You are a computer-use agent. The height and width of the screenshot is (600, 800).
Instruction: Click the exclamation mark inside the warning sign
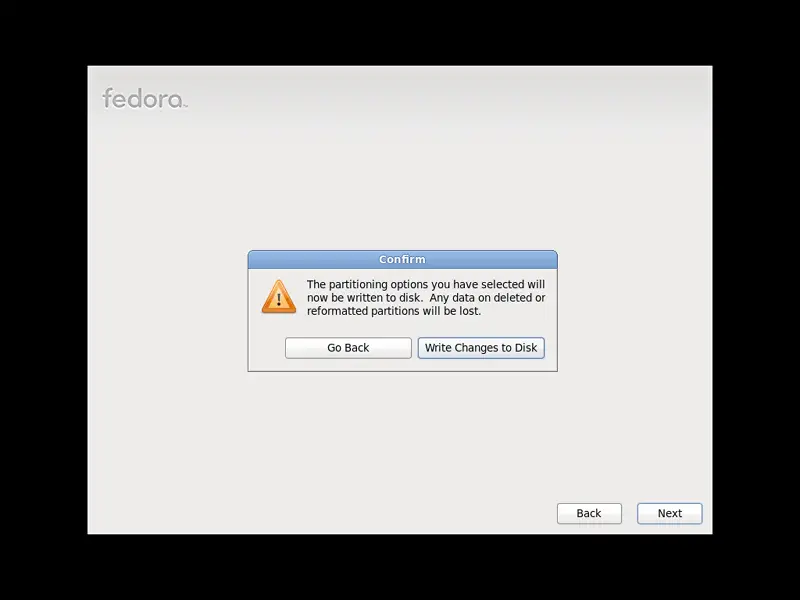click(279, 299)
